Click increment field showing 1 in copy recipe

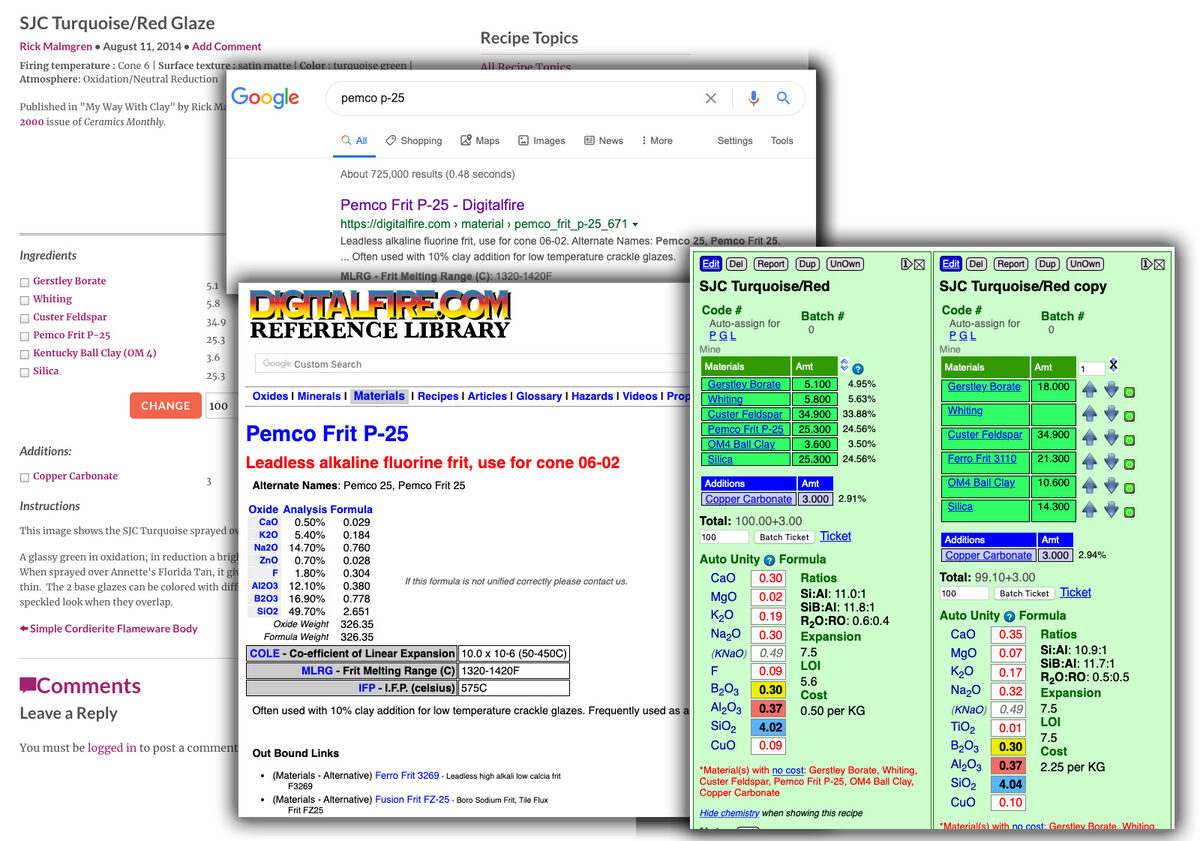click(x=1090, y=368)
